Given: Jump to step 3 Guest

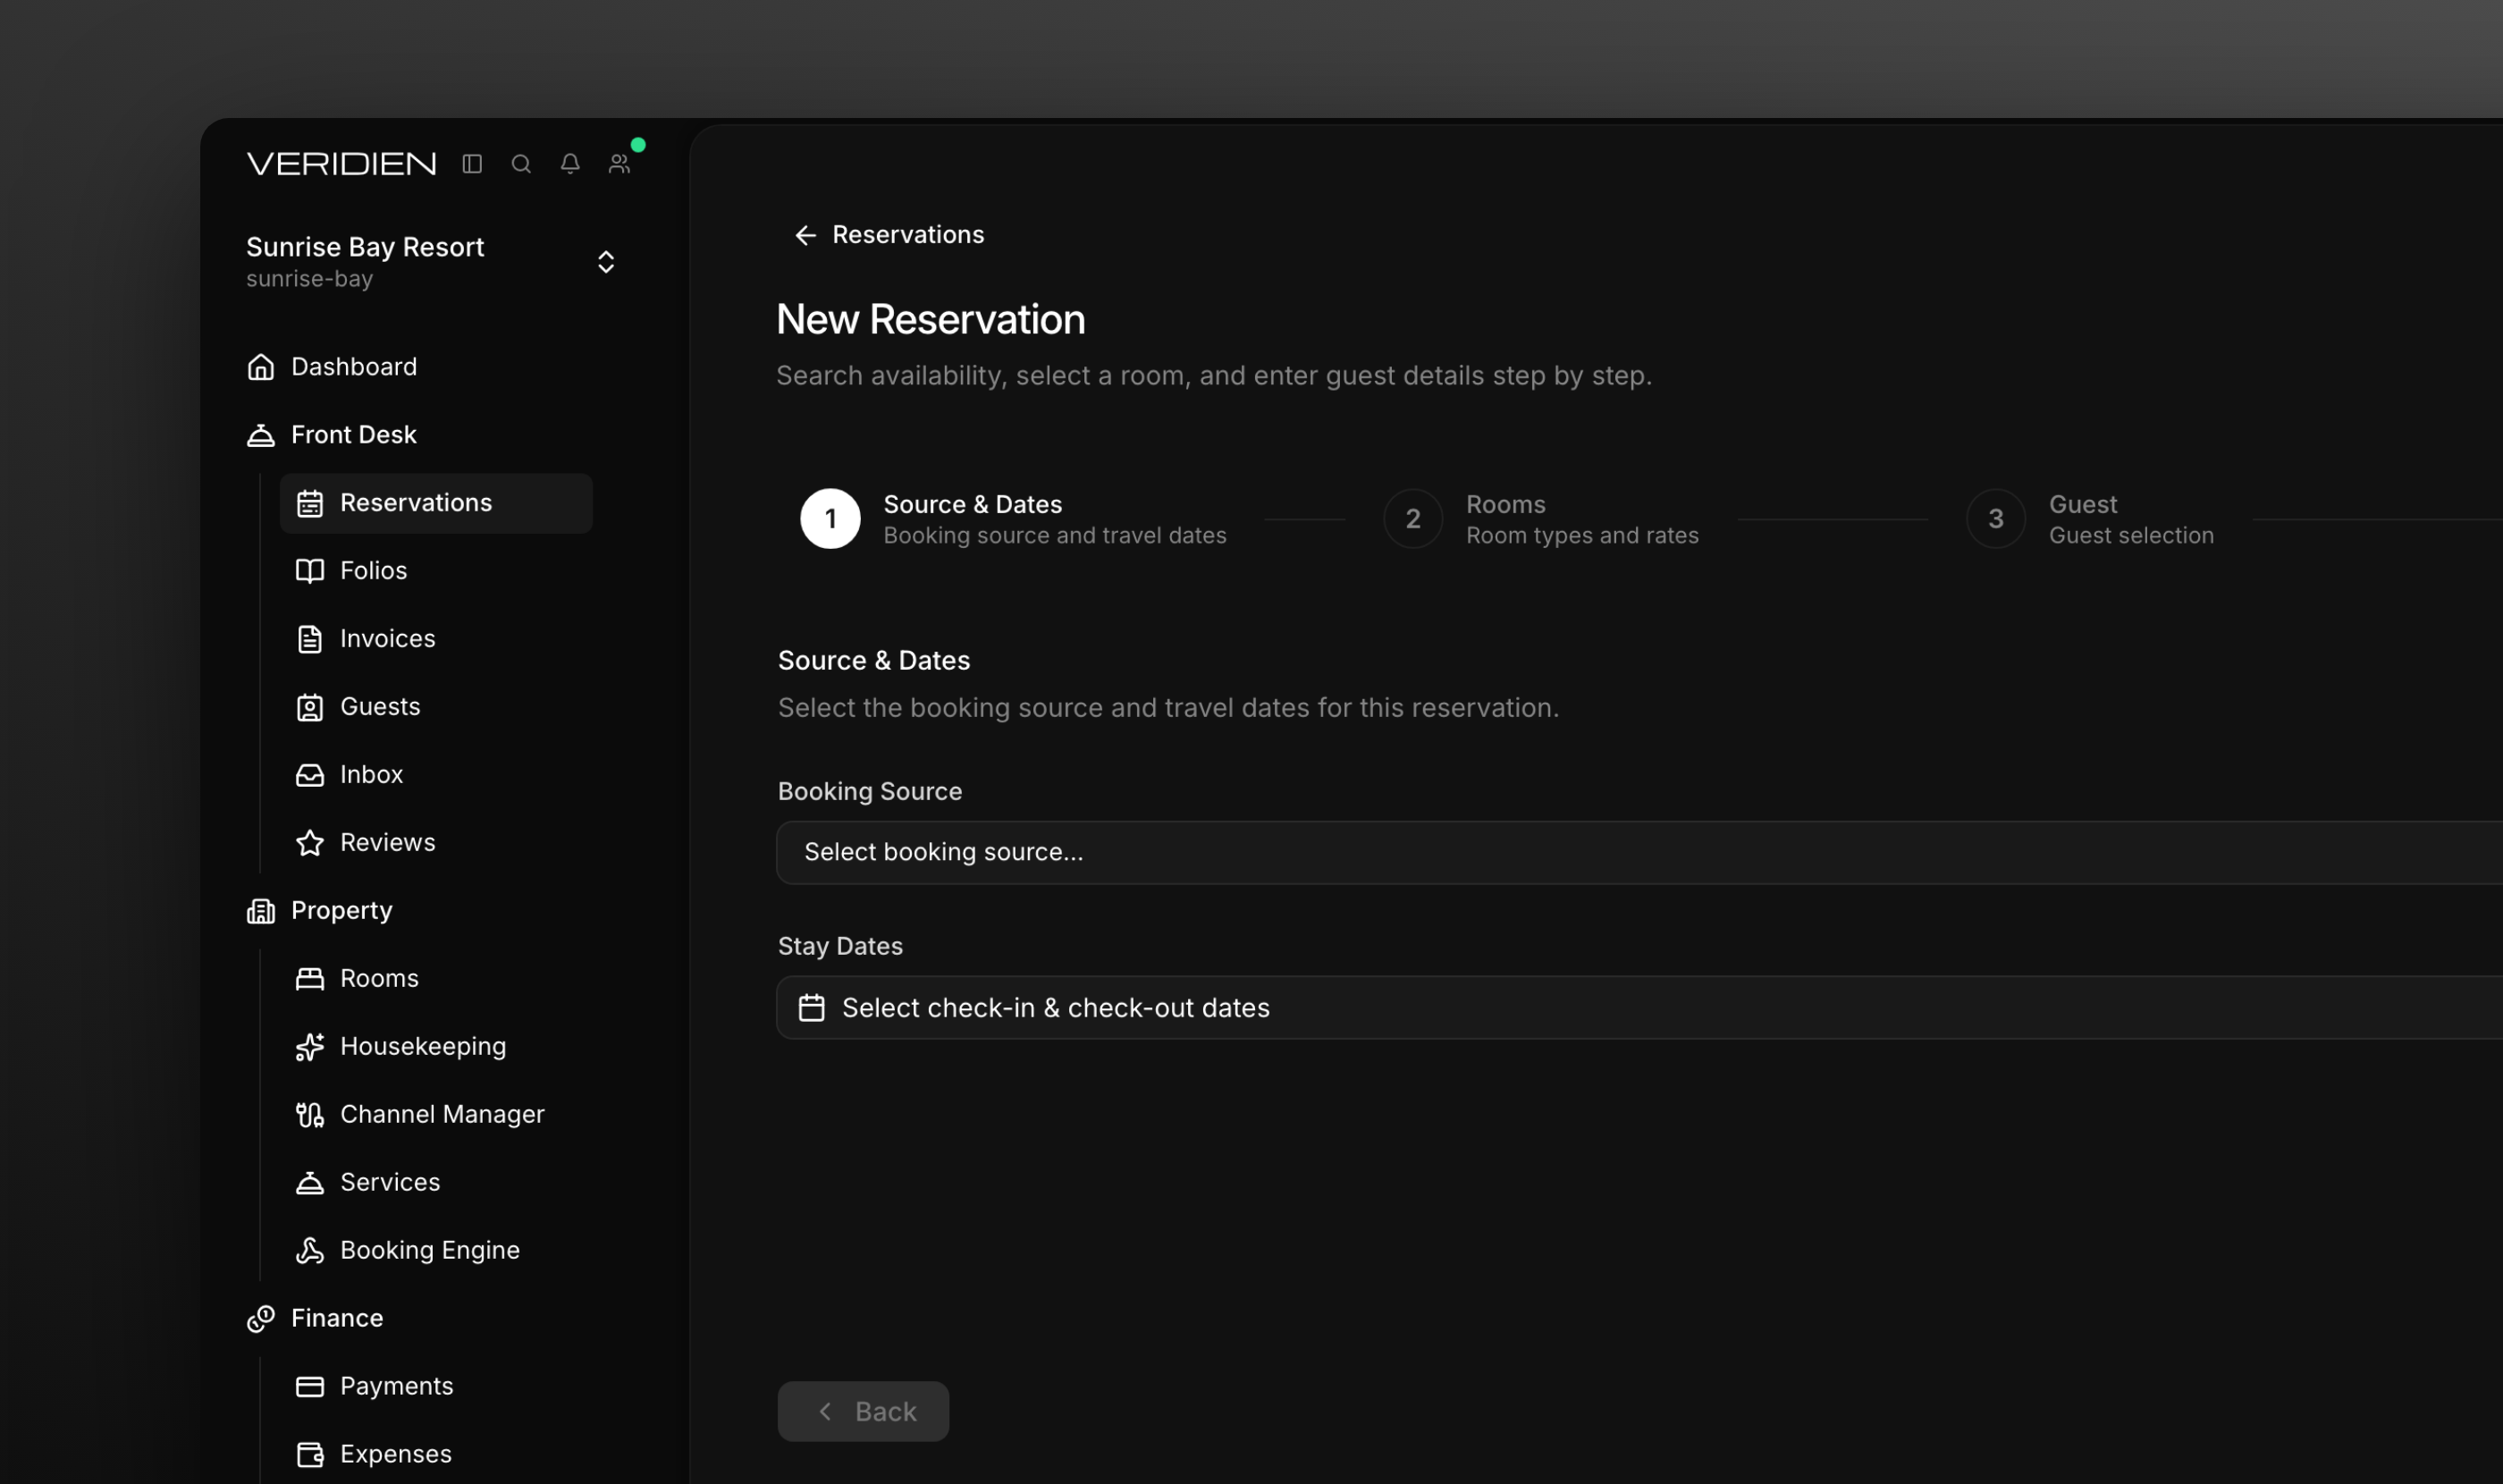Looking at the screenshot, I should coord(2090,519).
